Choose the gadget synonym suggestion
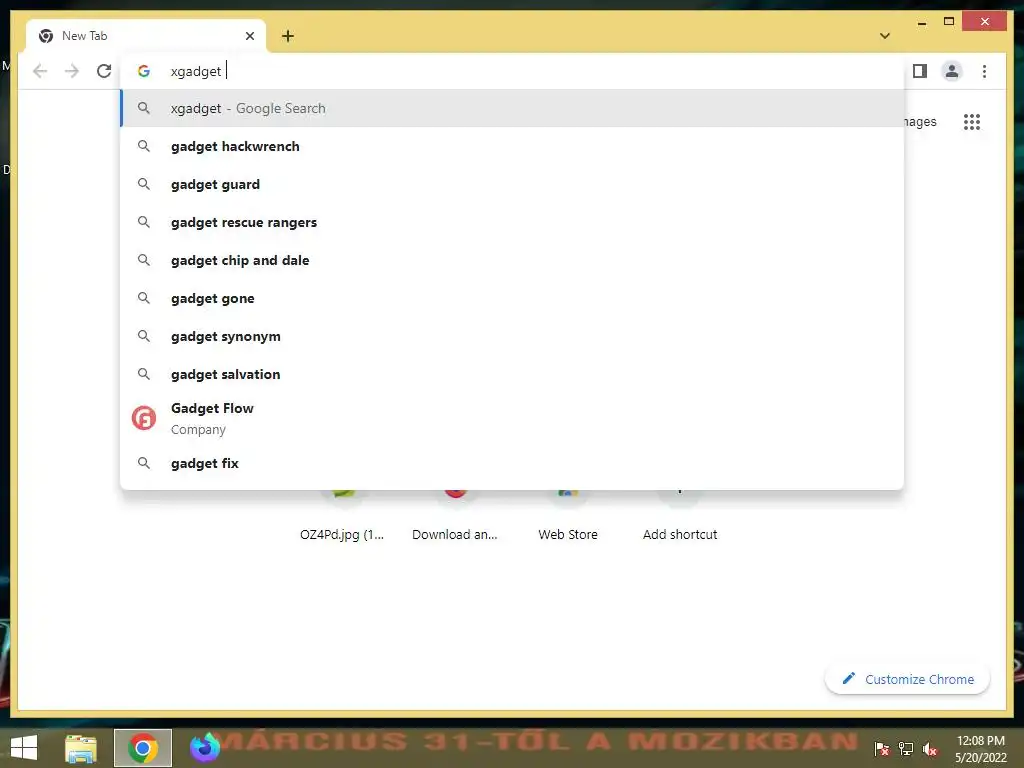The width and height of the screenshot is (1024, 768). coord(512,336)
